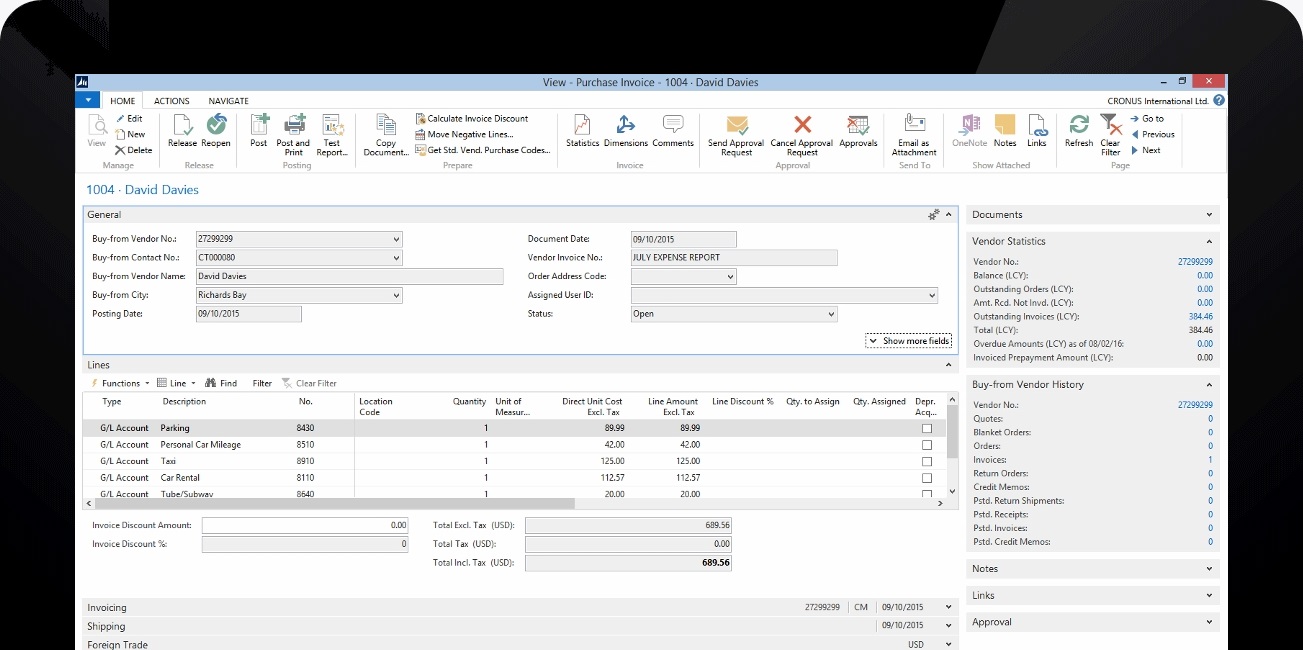Tick the checkbox in the Taxi row

click(x=927, y=461)
